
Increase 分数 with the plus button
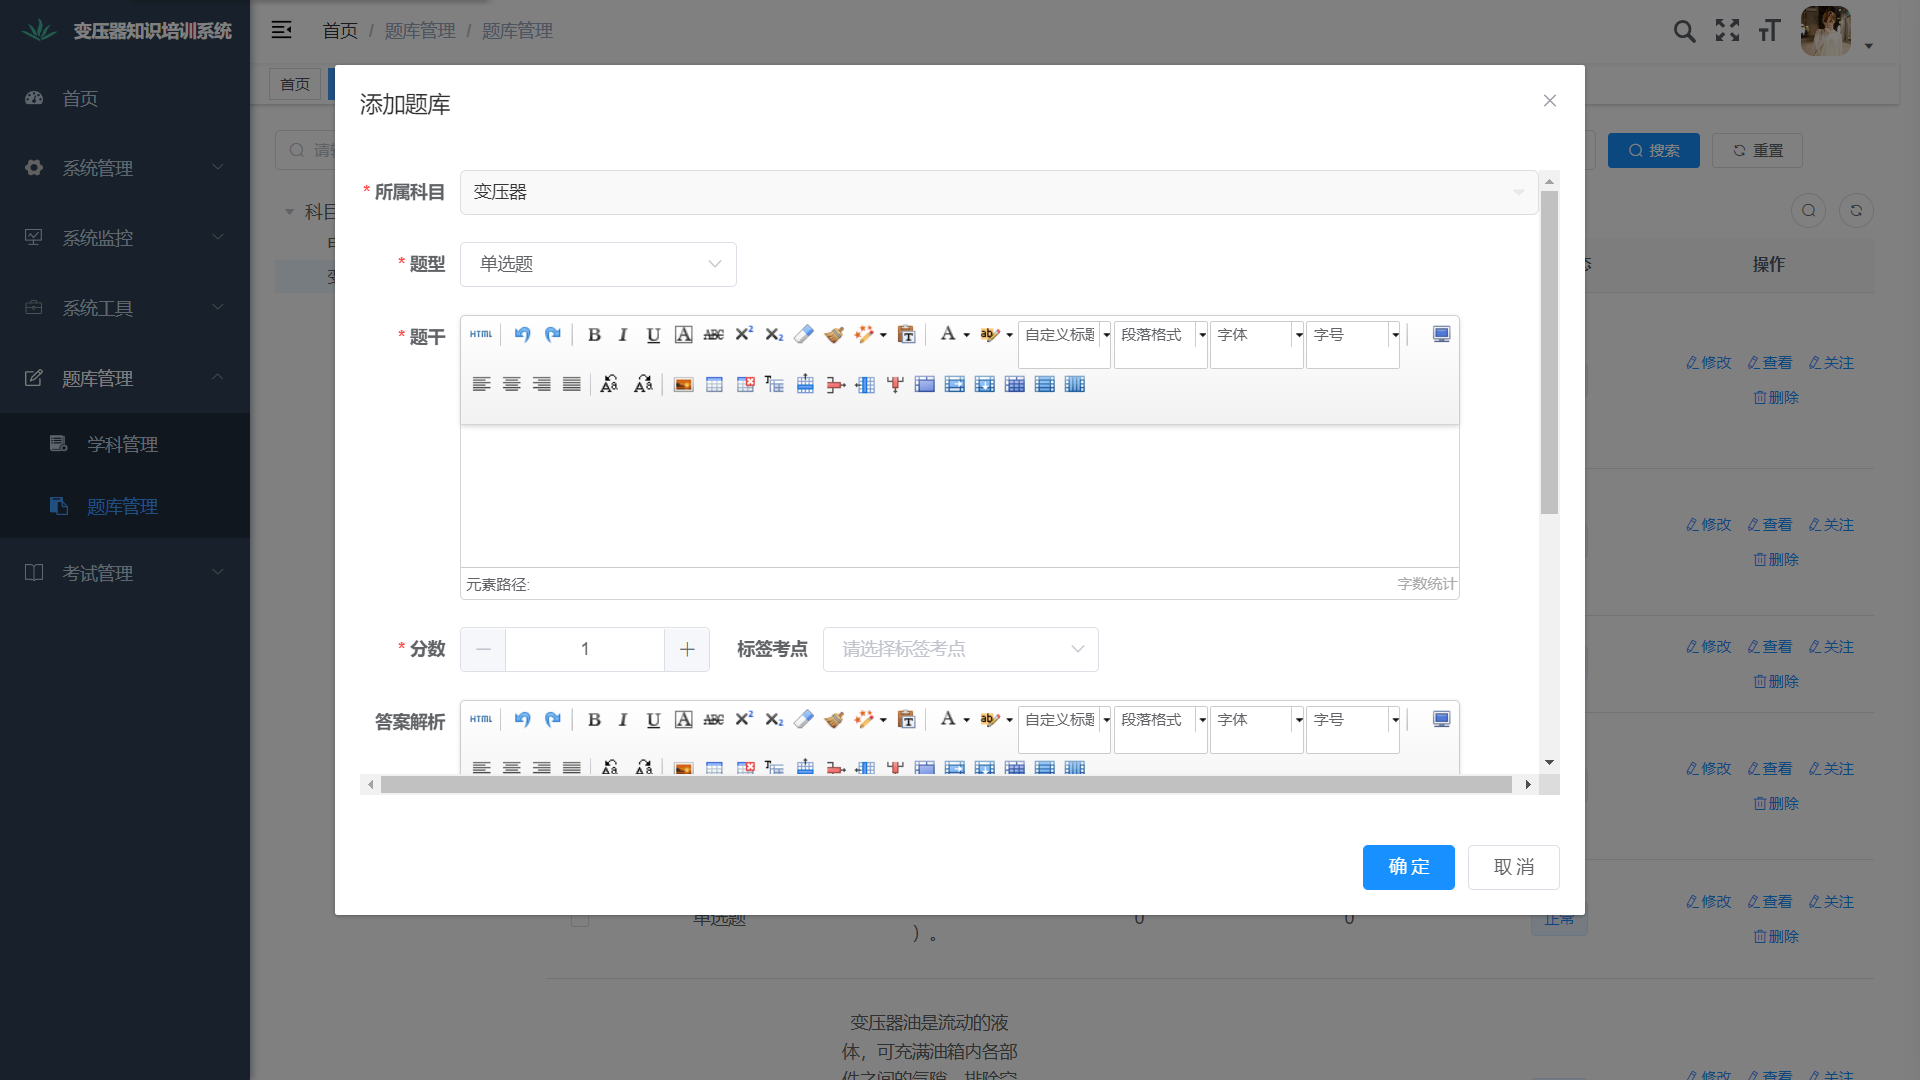click(687, 649)
